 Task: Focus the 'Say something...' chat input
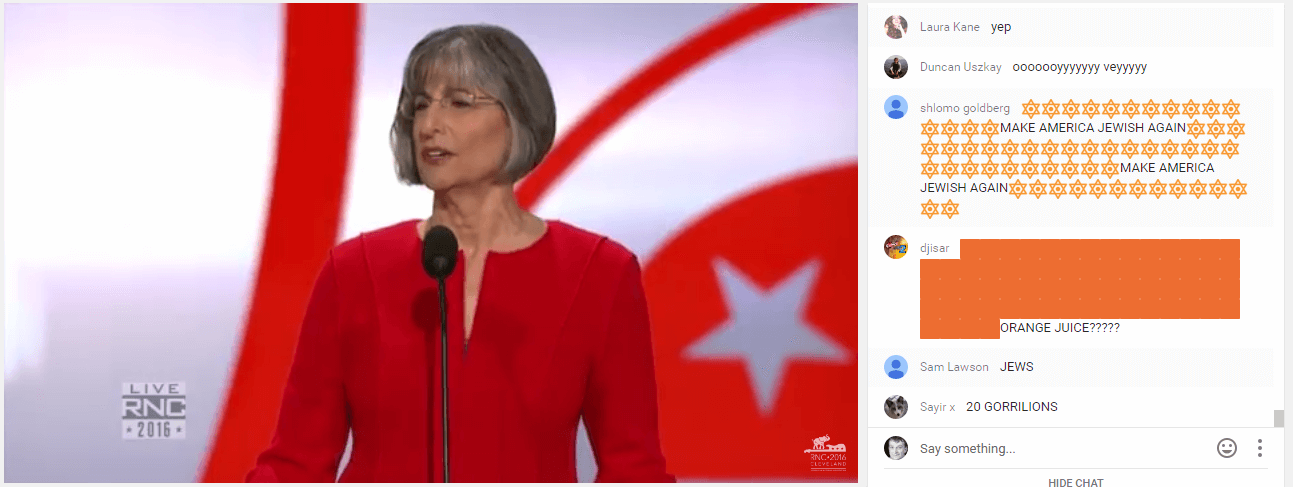click(x=1062, y=449)
